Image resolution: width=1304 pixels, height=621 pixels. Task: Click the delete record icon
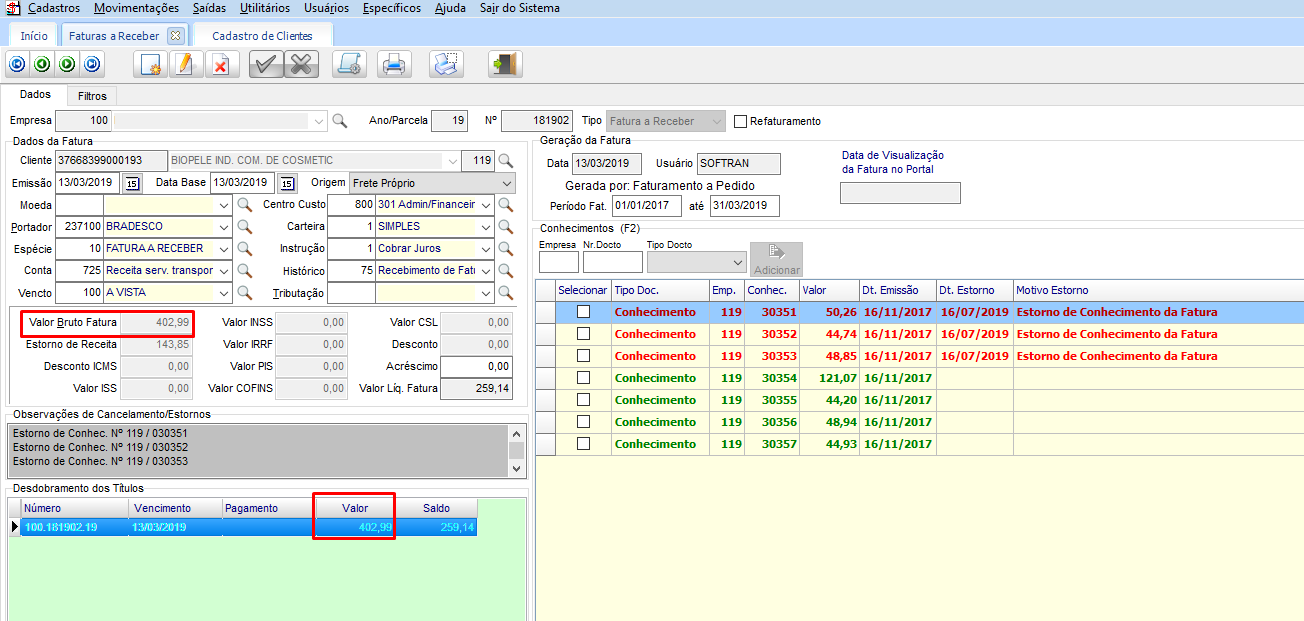220,65
